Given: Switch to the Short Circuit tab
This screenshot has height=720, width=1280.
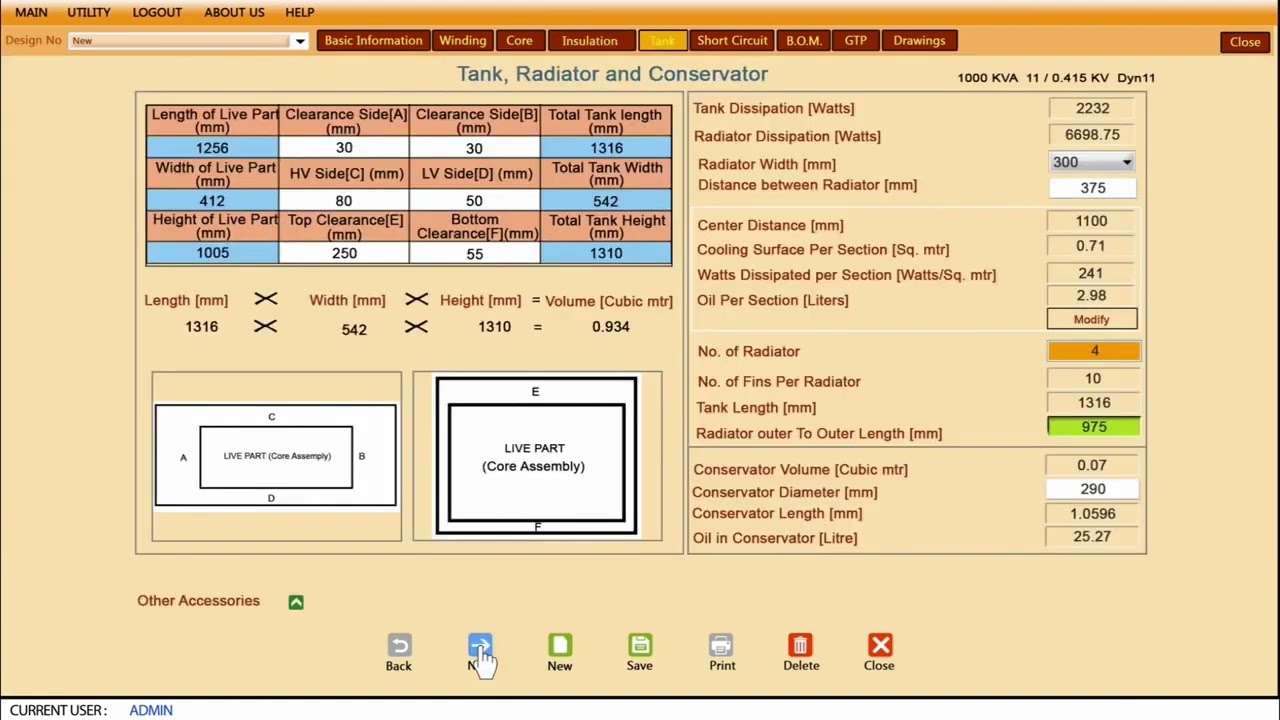Looking at the screenshot, I should [x=732, y=41].
